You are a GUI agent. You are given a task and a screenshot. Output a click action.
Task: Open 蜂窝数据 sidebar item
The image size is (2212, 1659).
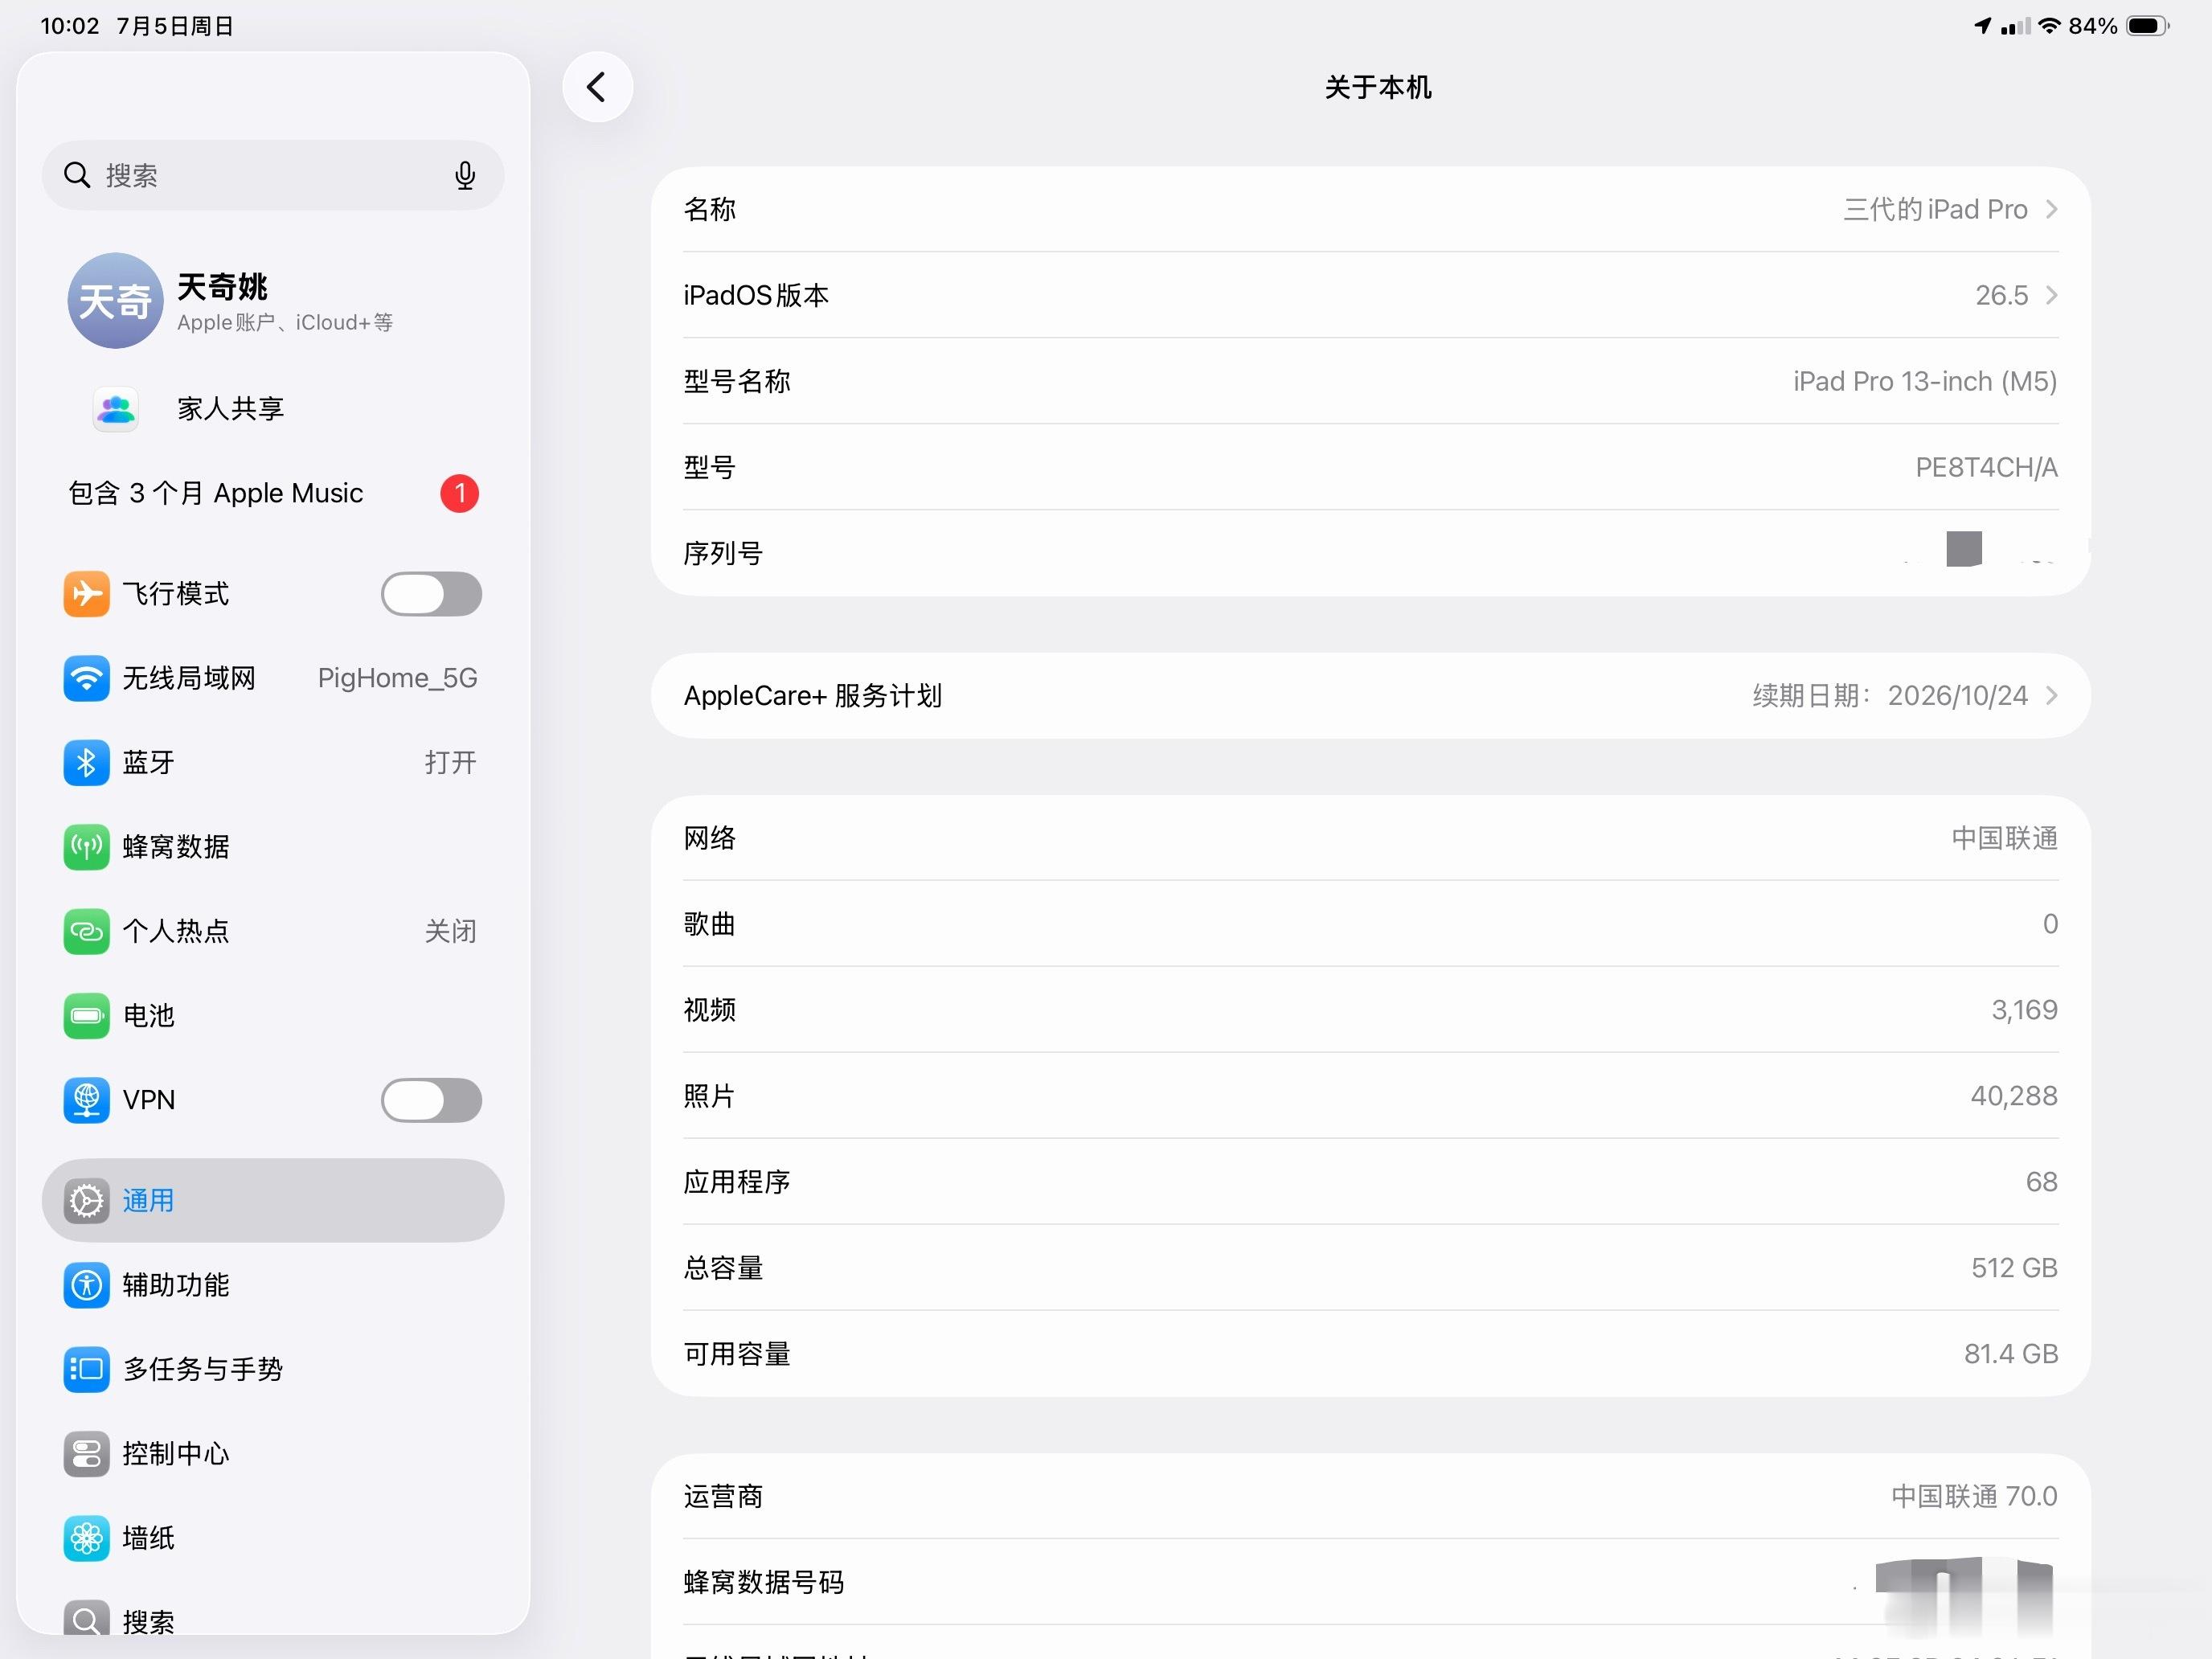pos(273,847)
